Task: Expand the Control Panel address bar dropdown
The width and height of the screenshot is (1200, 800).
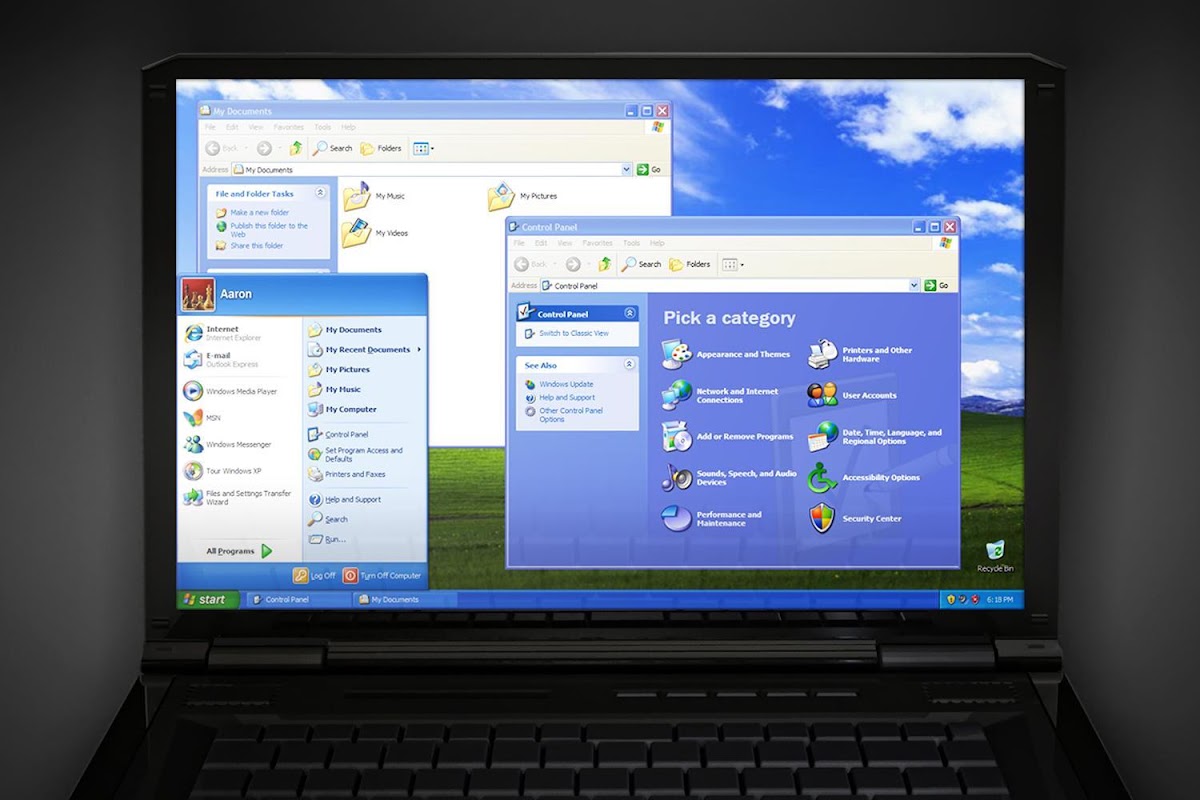Action: click(914, 285)
